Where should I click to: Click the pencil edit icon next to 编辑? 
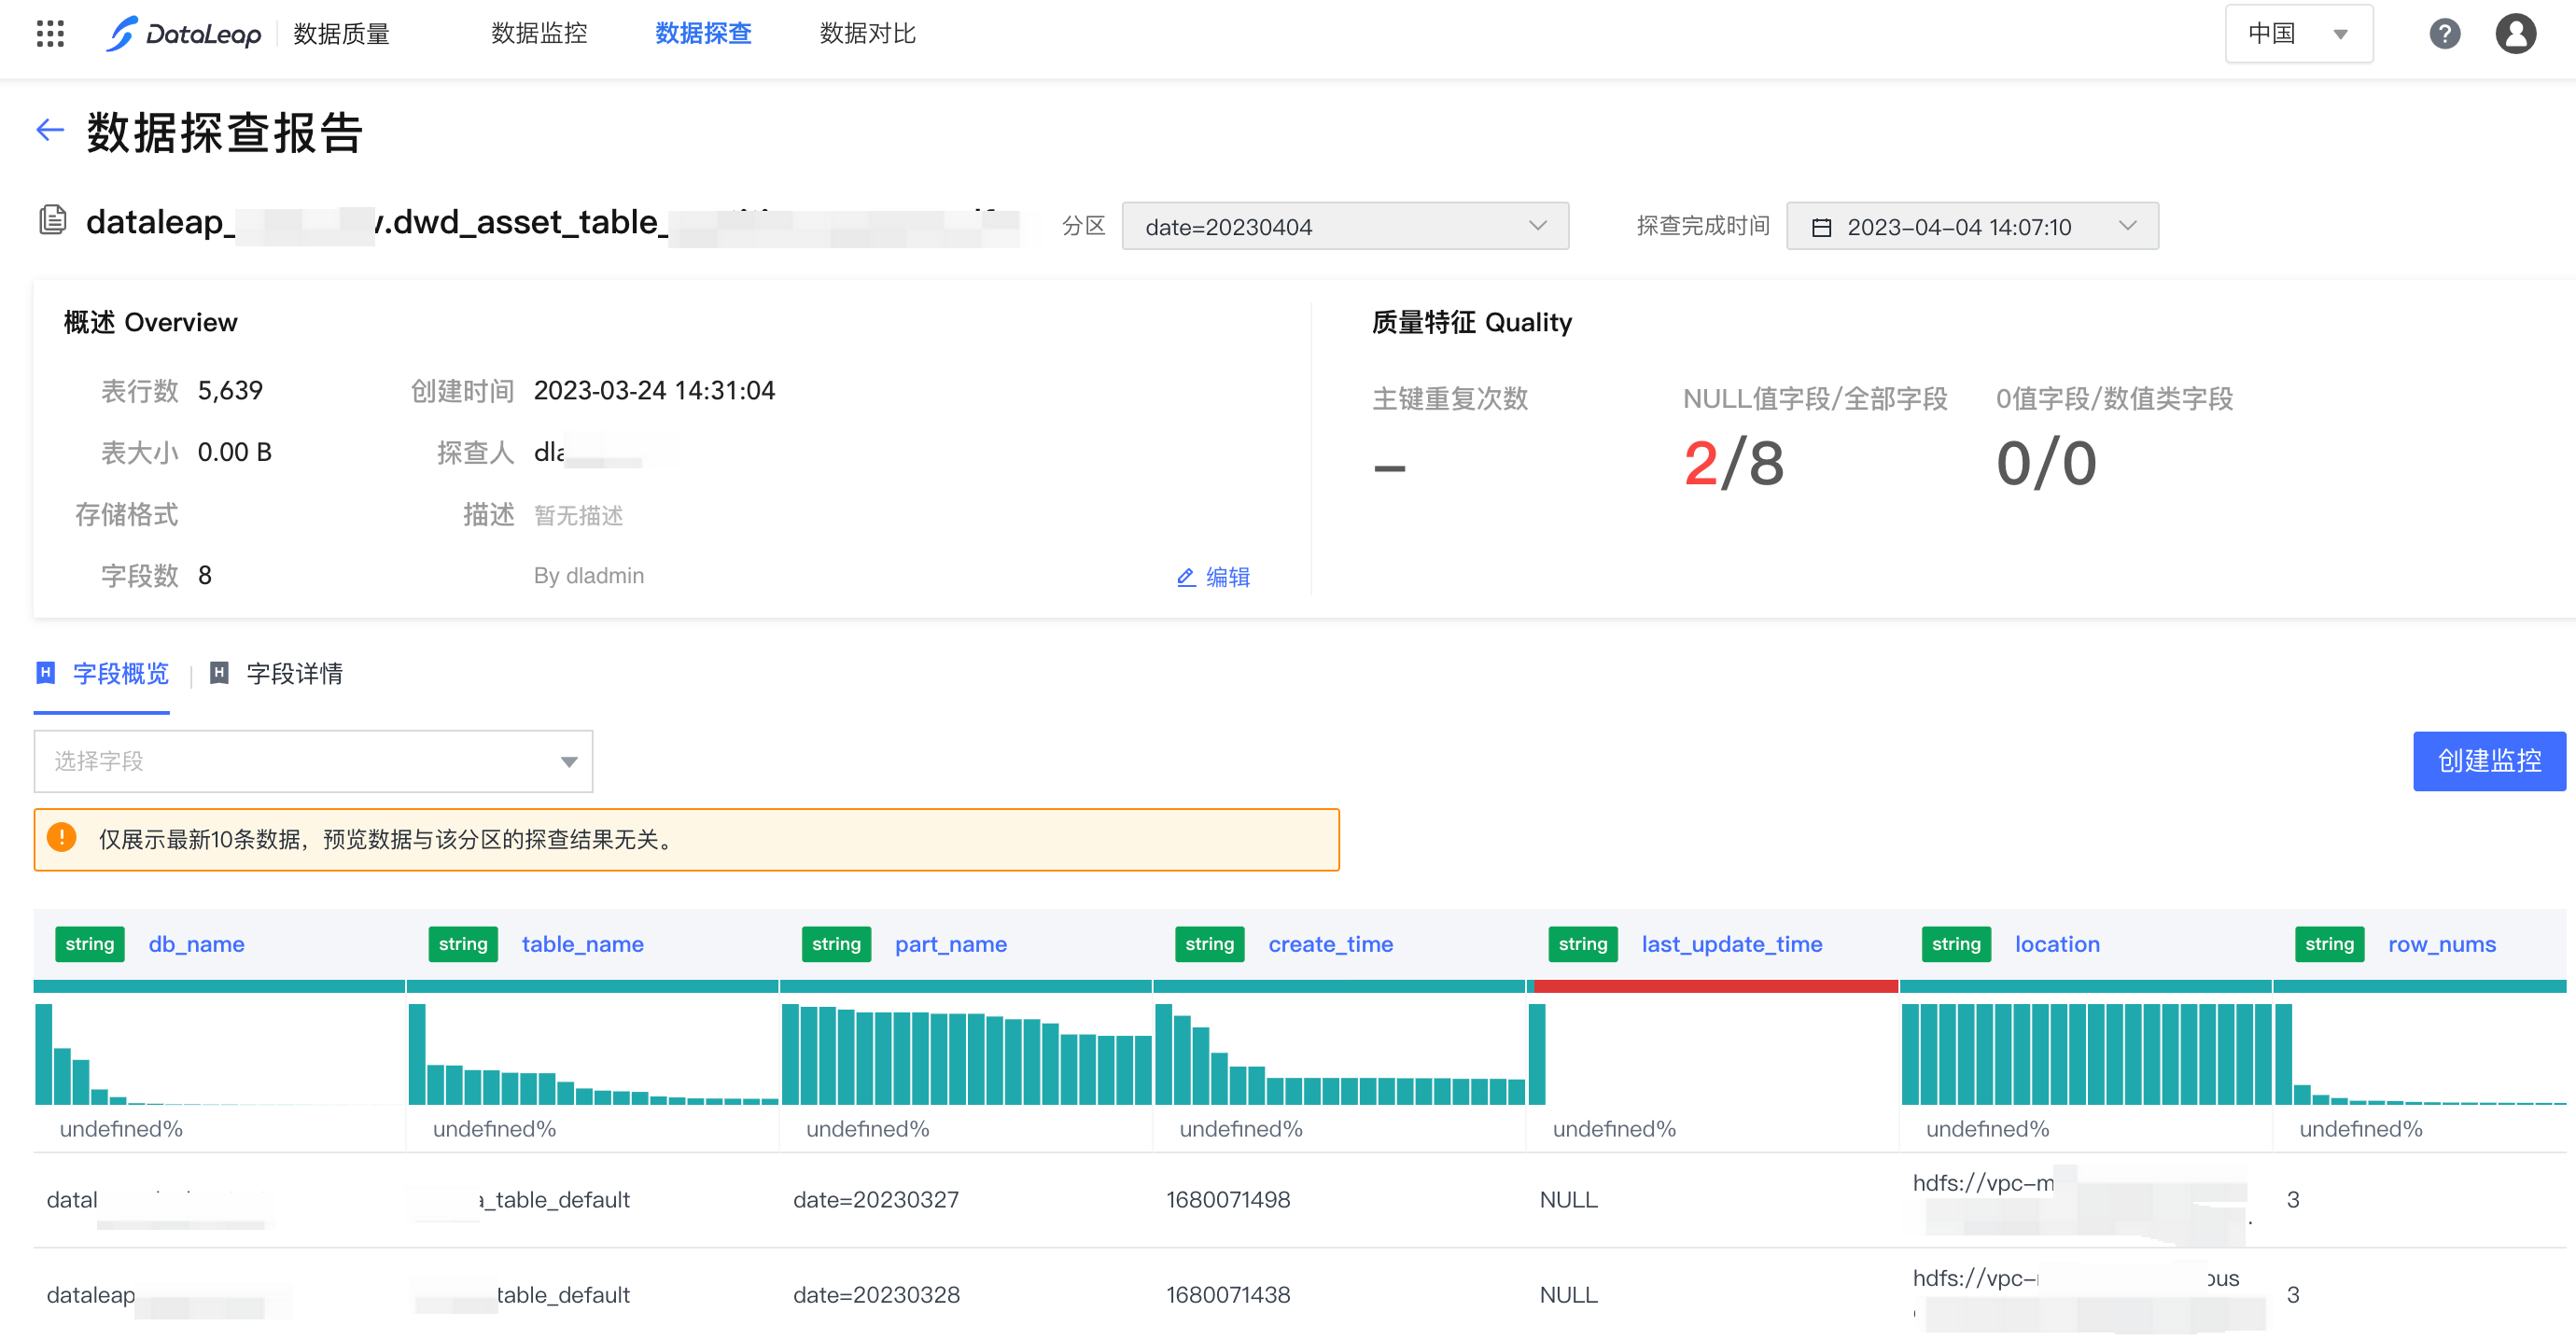[1186, 577]
